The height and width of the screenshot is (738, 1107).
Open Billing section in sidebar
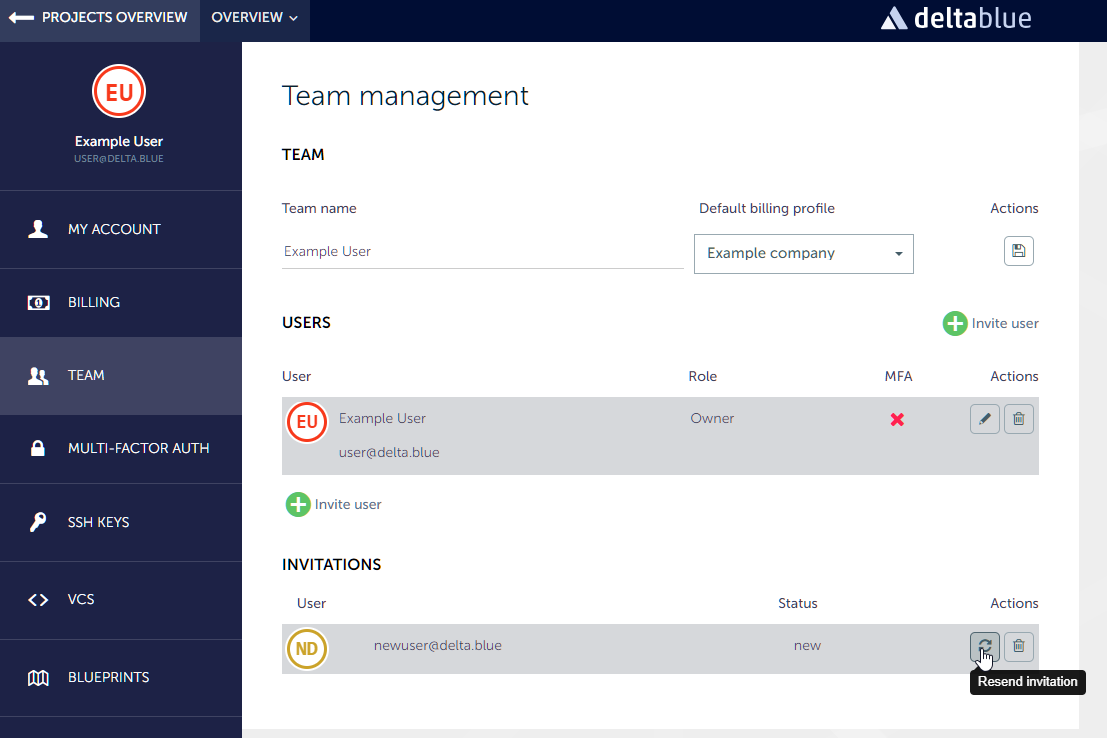point(94,302)
